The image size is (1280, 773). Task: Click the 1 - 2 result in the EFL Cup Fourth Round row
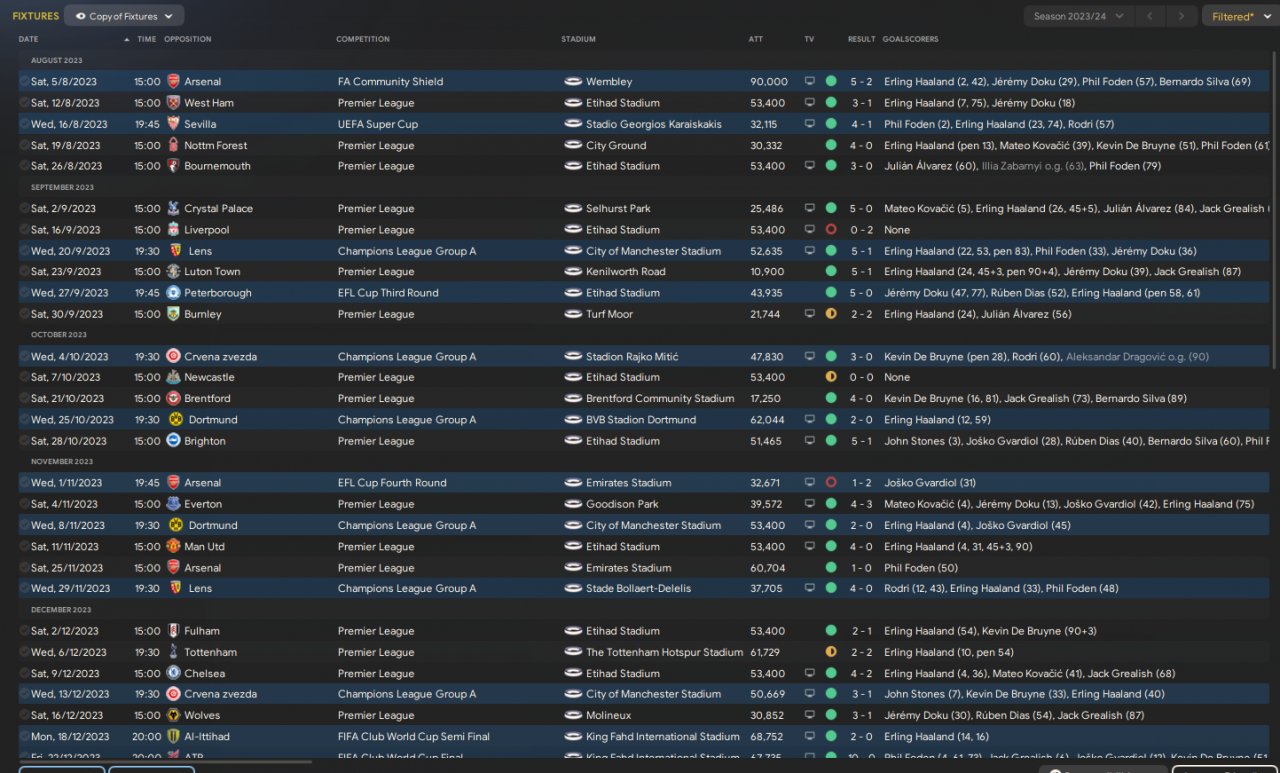[x=862, y=483]
